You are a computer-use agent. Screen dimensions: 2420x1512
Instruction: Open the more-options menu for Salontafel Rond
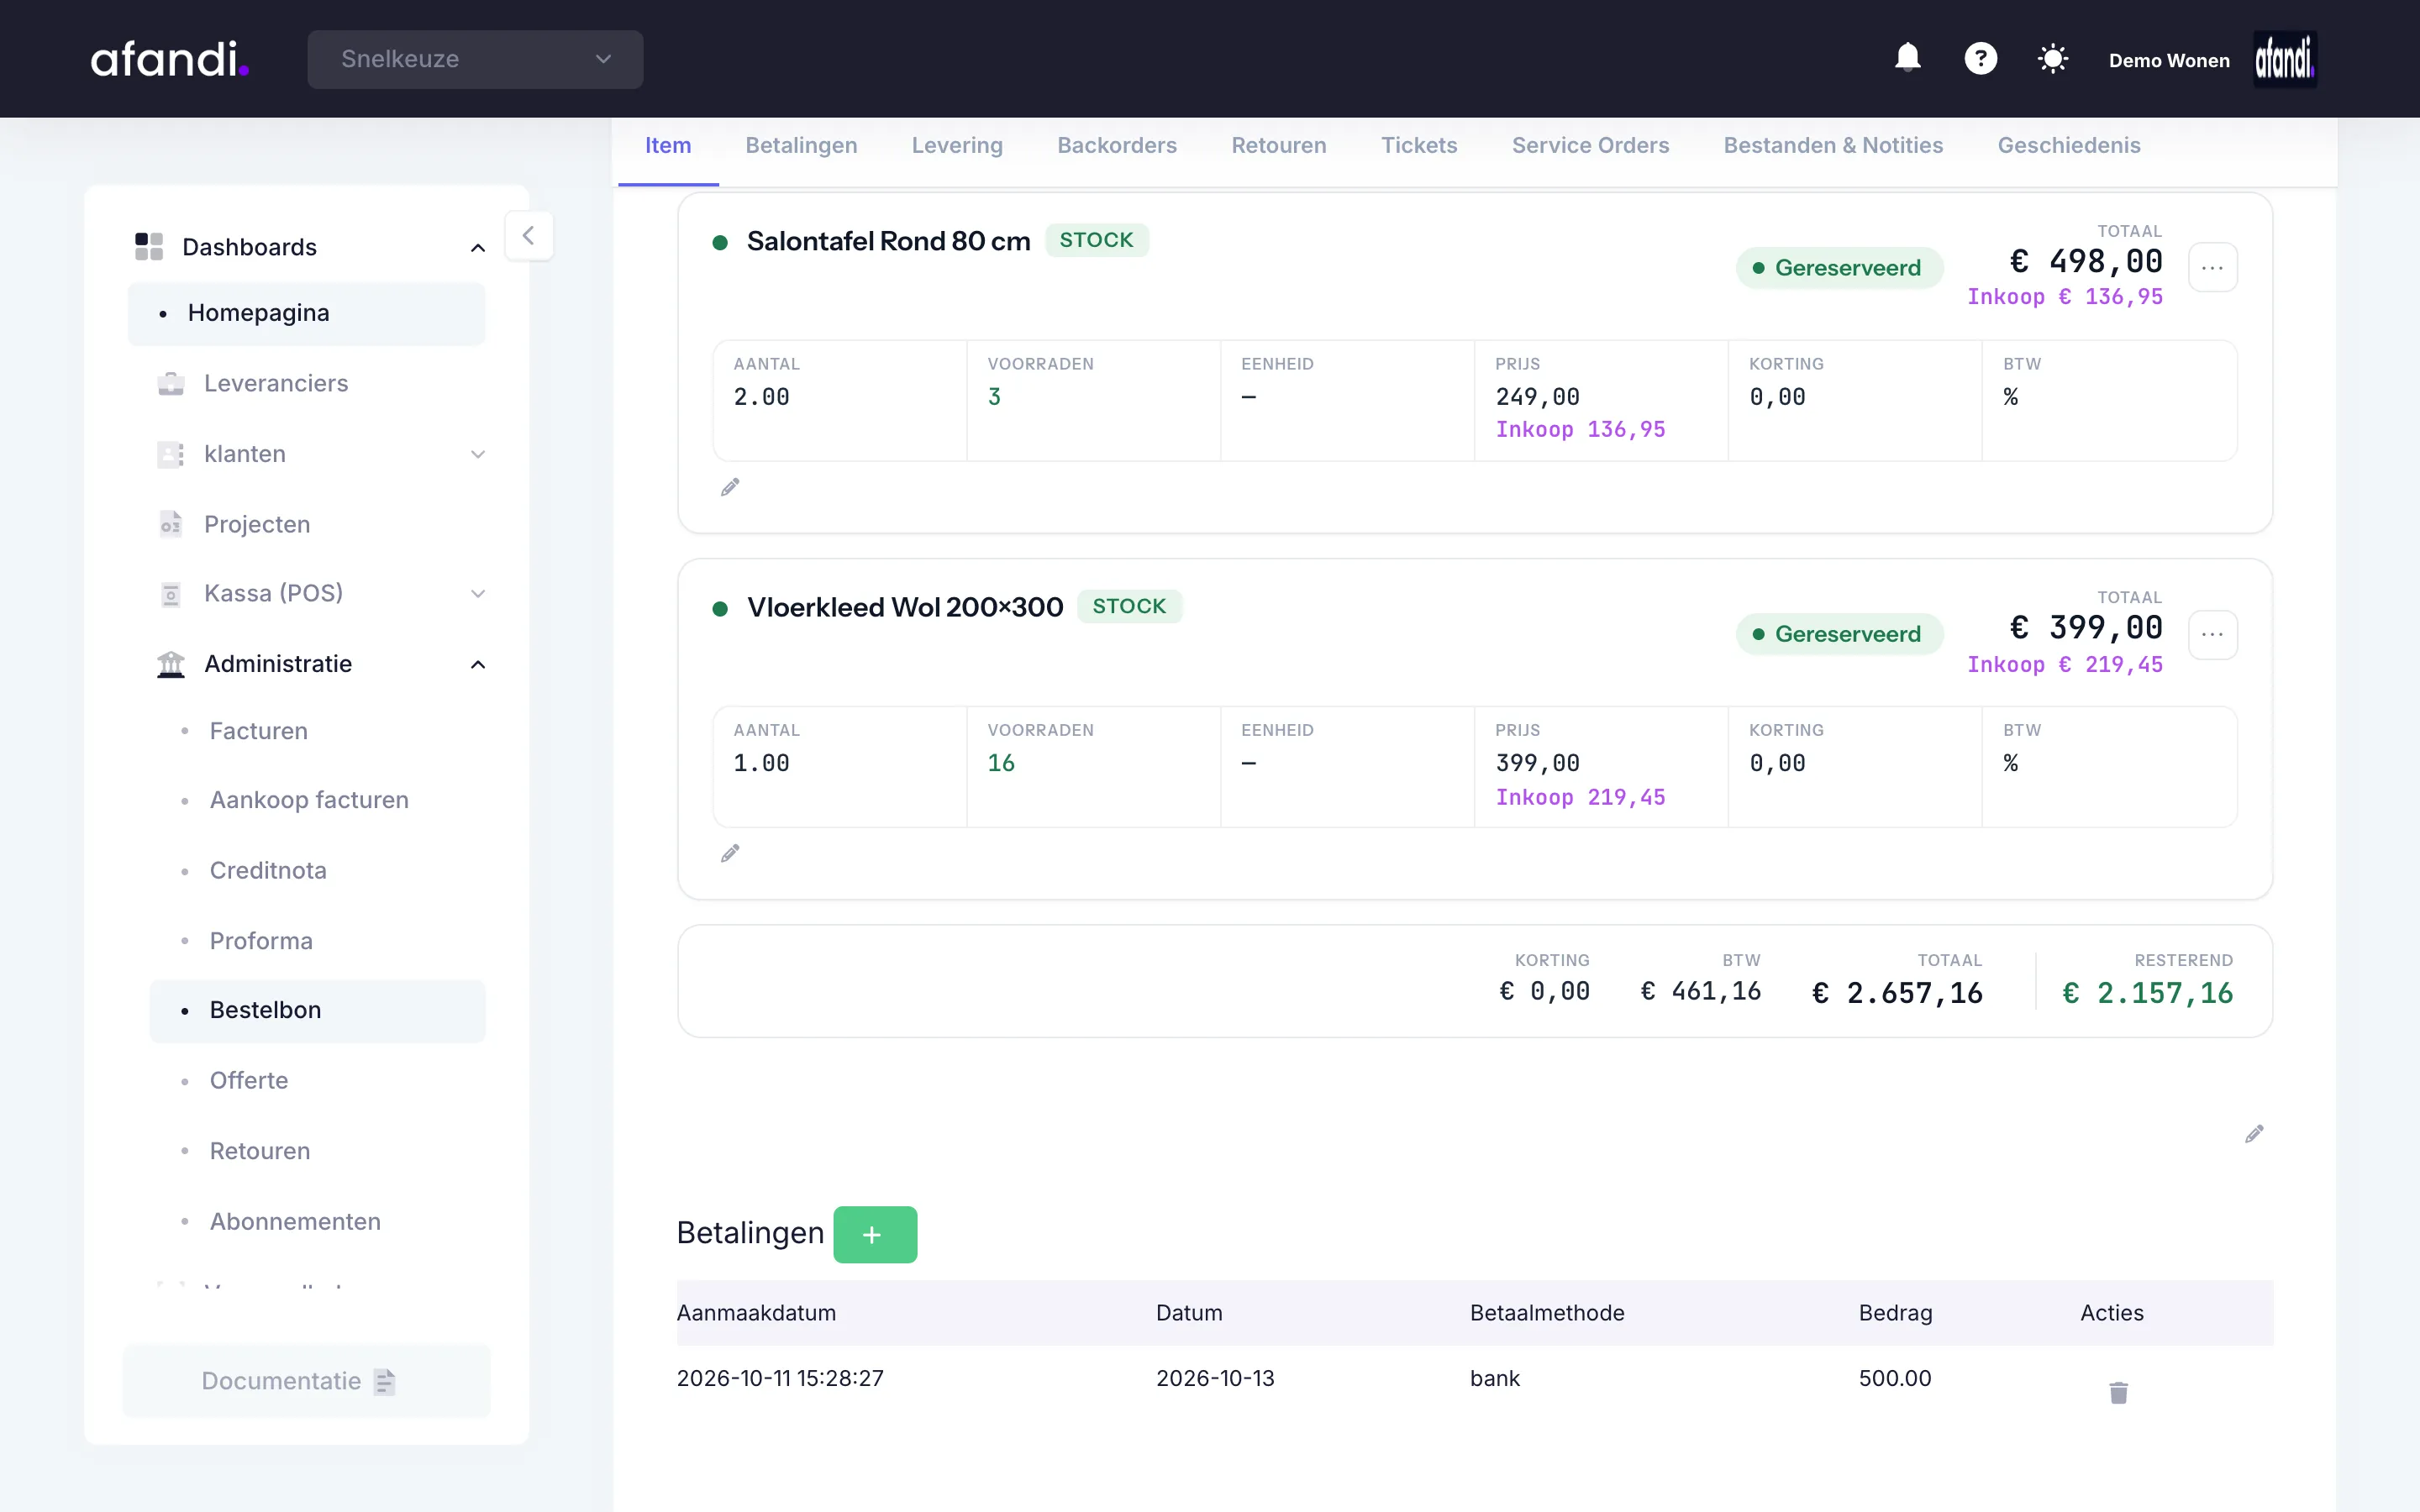(2212, 268)
